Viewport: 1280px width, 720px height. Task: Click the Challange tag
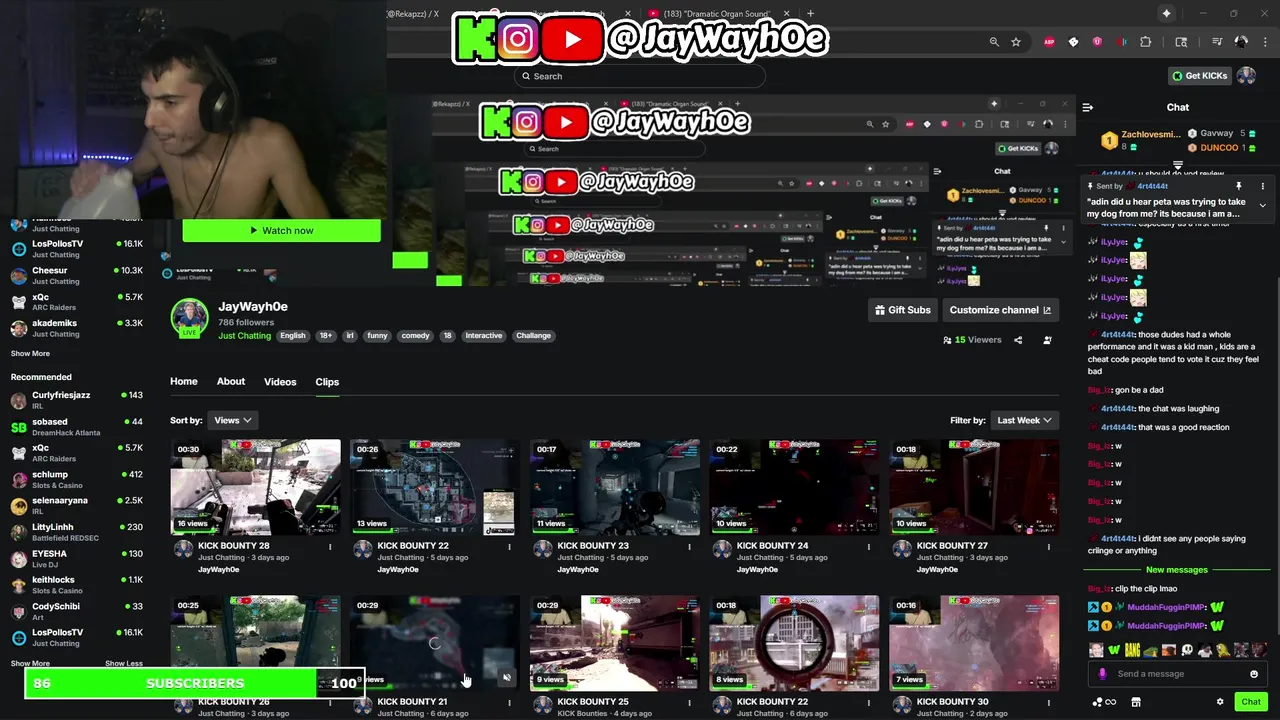[533, 336]
